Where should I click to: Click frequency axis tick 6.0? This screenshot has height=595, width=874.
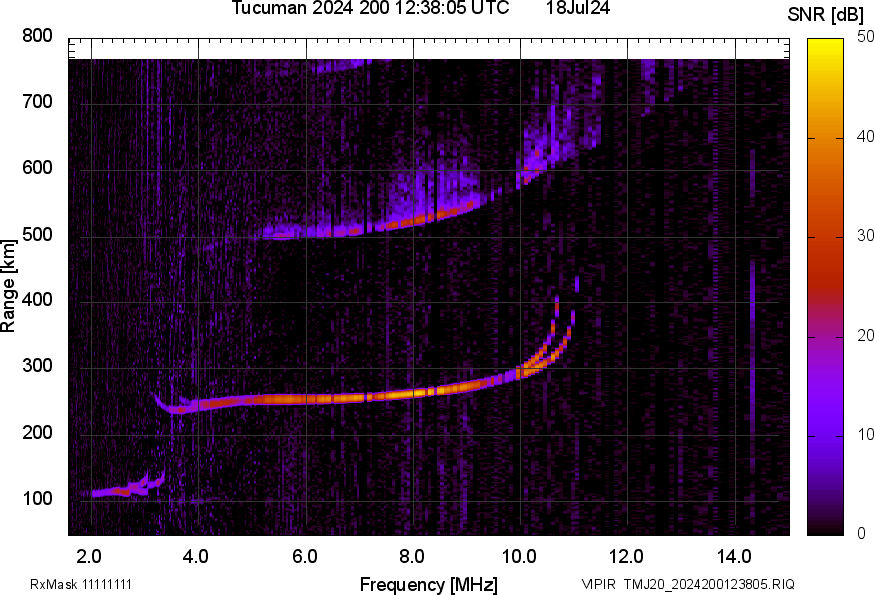[304, 556]
